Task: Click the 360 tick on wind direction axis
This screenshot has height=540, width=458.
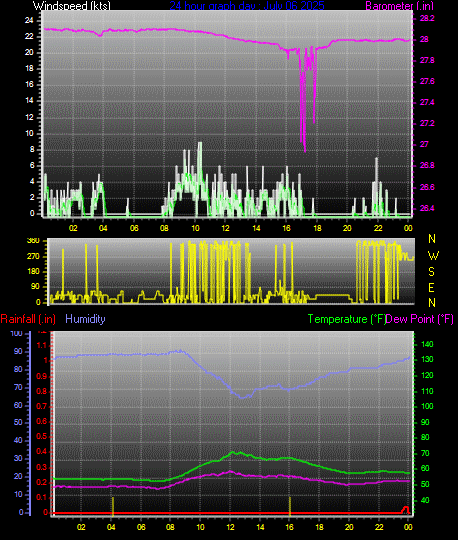Action: [x=33, y=241]
